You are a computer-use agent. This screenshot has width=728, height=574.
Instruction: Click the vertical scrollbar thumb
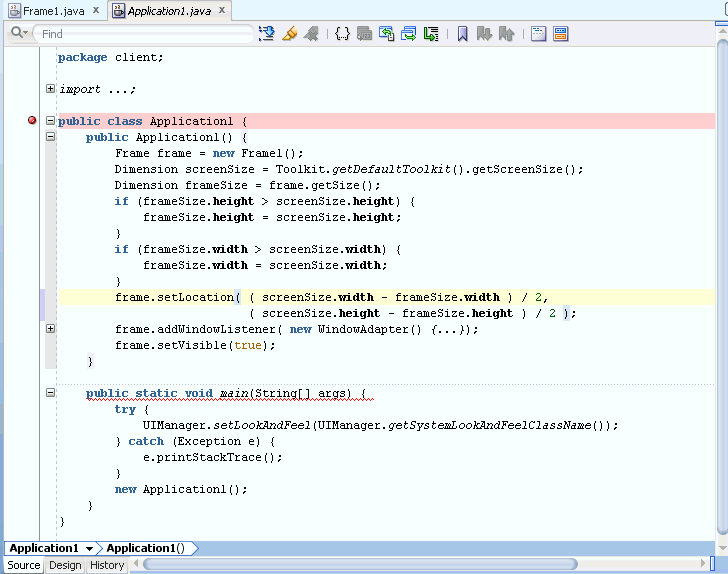click(x=722, y=286)
